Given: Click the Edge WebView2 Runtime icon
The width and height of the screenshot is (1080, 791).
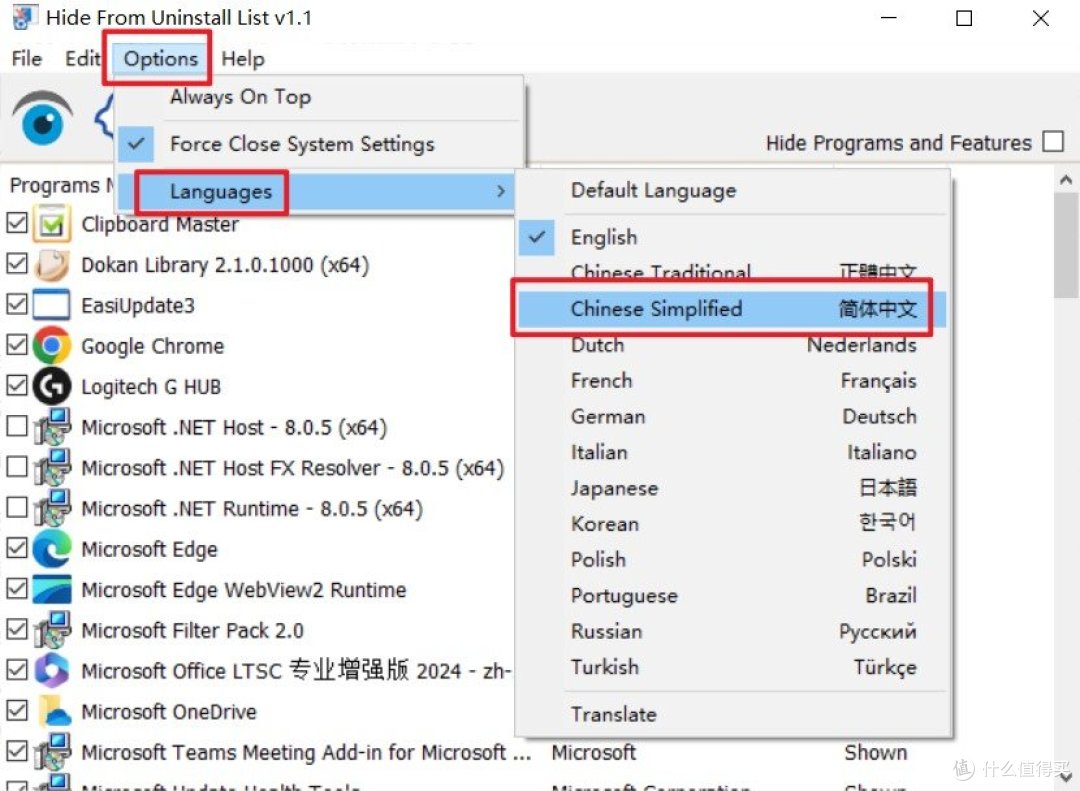Looking at the screenshot, I should pyautogui.click(x=52, y=589).
